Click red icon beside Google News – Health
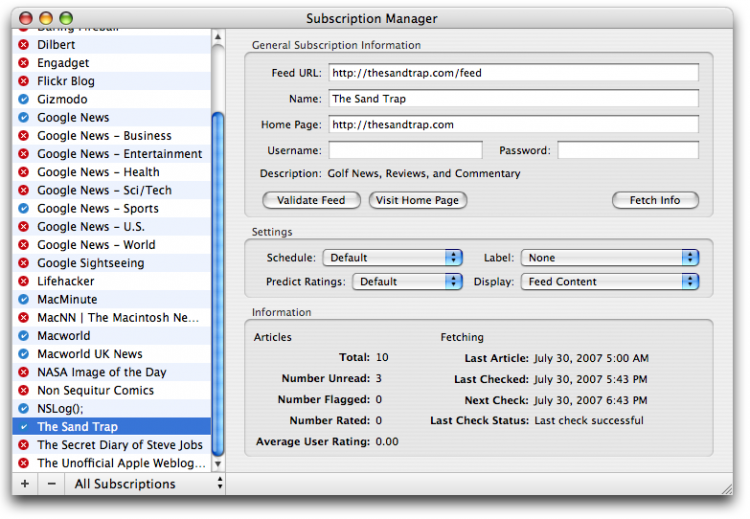This screenshot has height=519, width=750. 23,172
